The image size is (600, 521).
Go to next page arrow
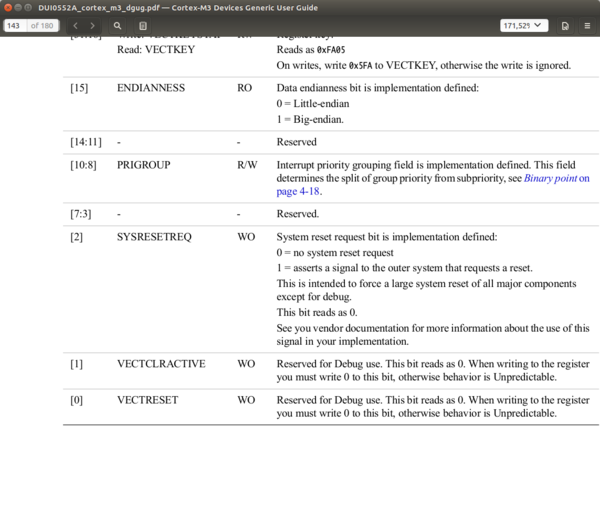click(x=92, y=26)
